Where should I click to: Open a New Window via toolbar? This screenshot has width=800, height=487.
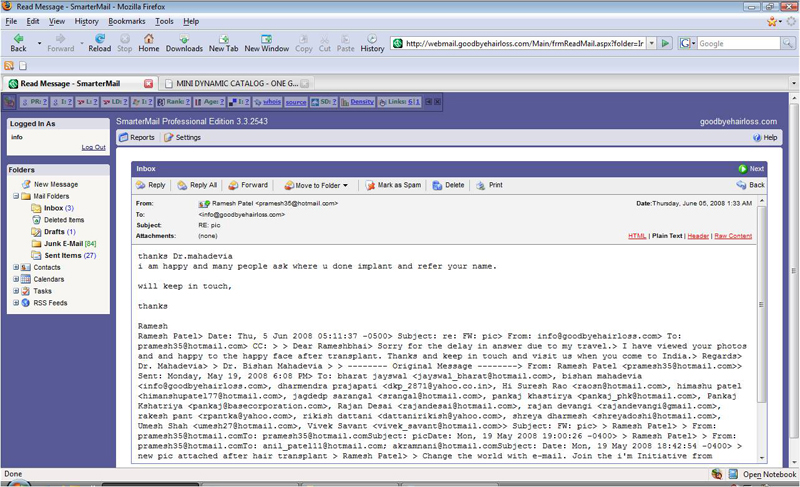266,43
